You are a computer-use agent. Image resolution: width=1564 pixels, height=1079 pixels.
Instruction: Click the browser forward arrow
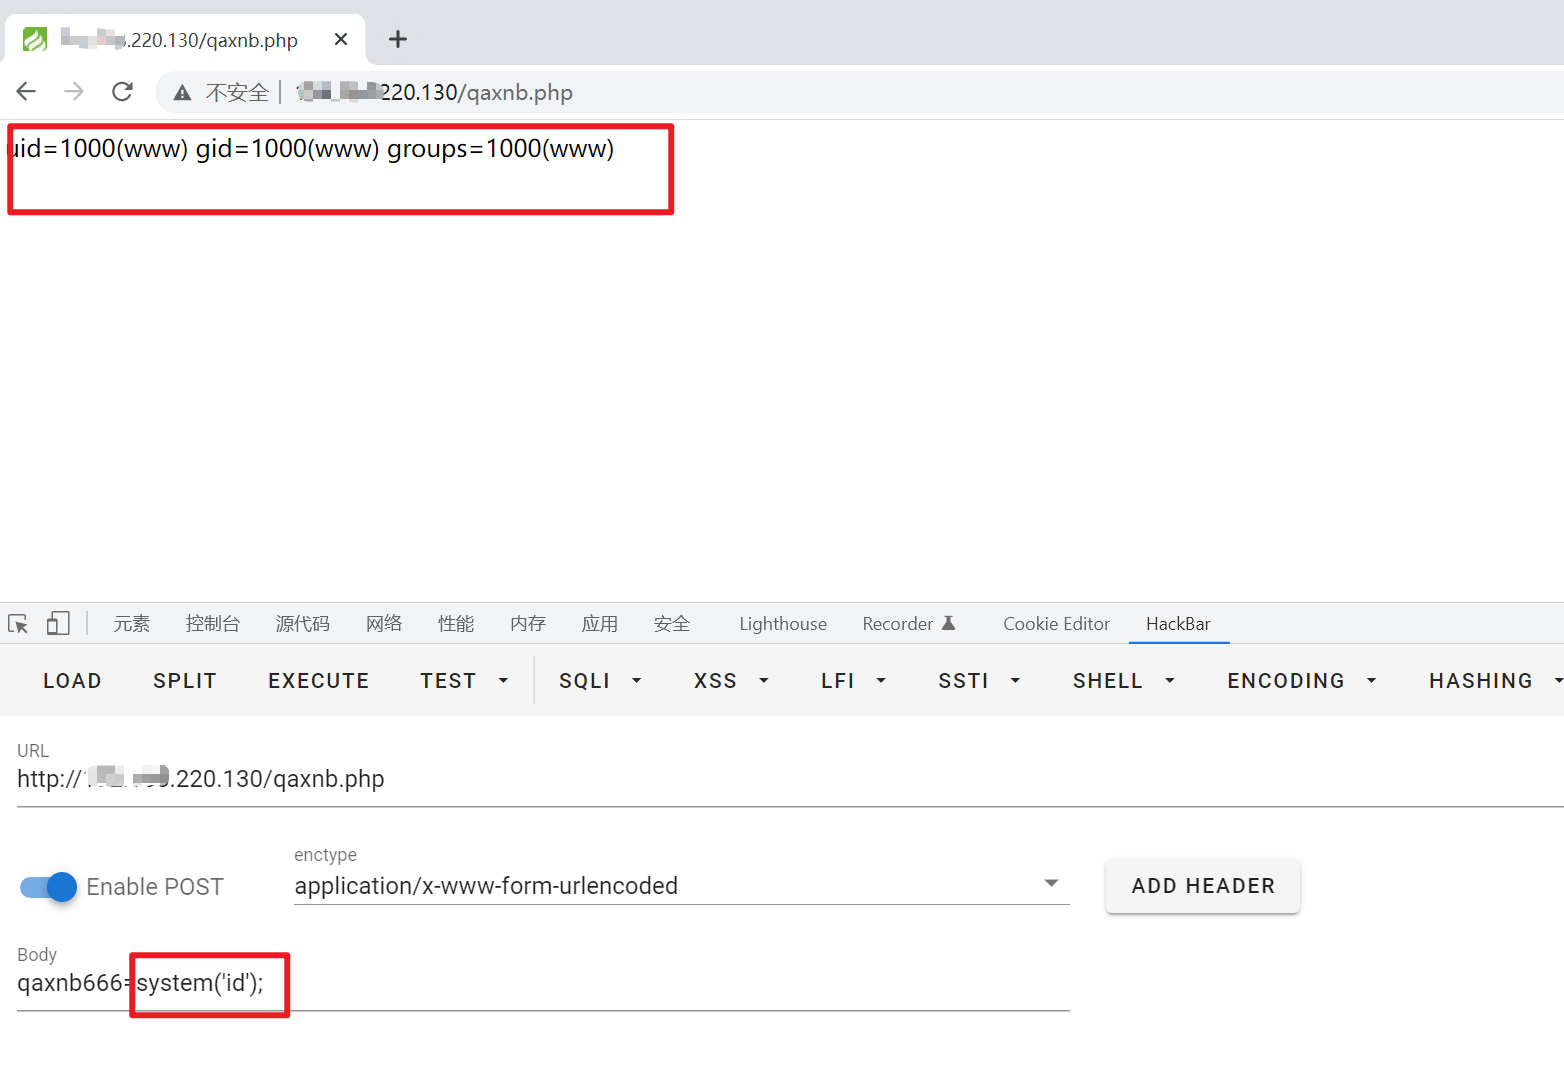(x=74, y=92)
